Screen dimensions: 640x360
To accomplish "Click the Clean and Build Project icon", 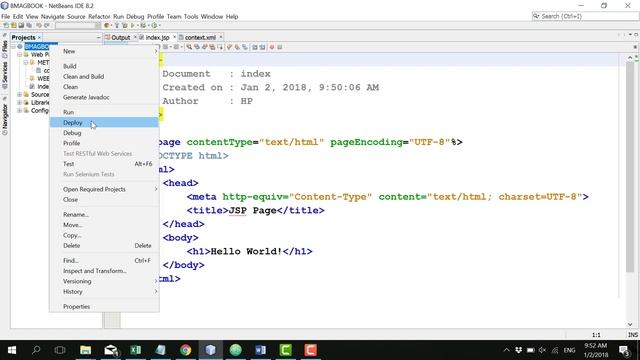I will (x=124, y=25).
